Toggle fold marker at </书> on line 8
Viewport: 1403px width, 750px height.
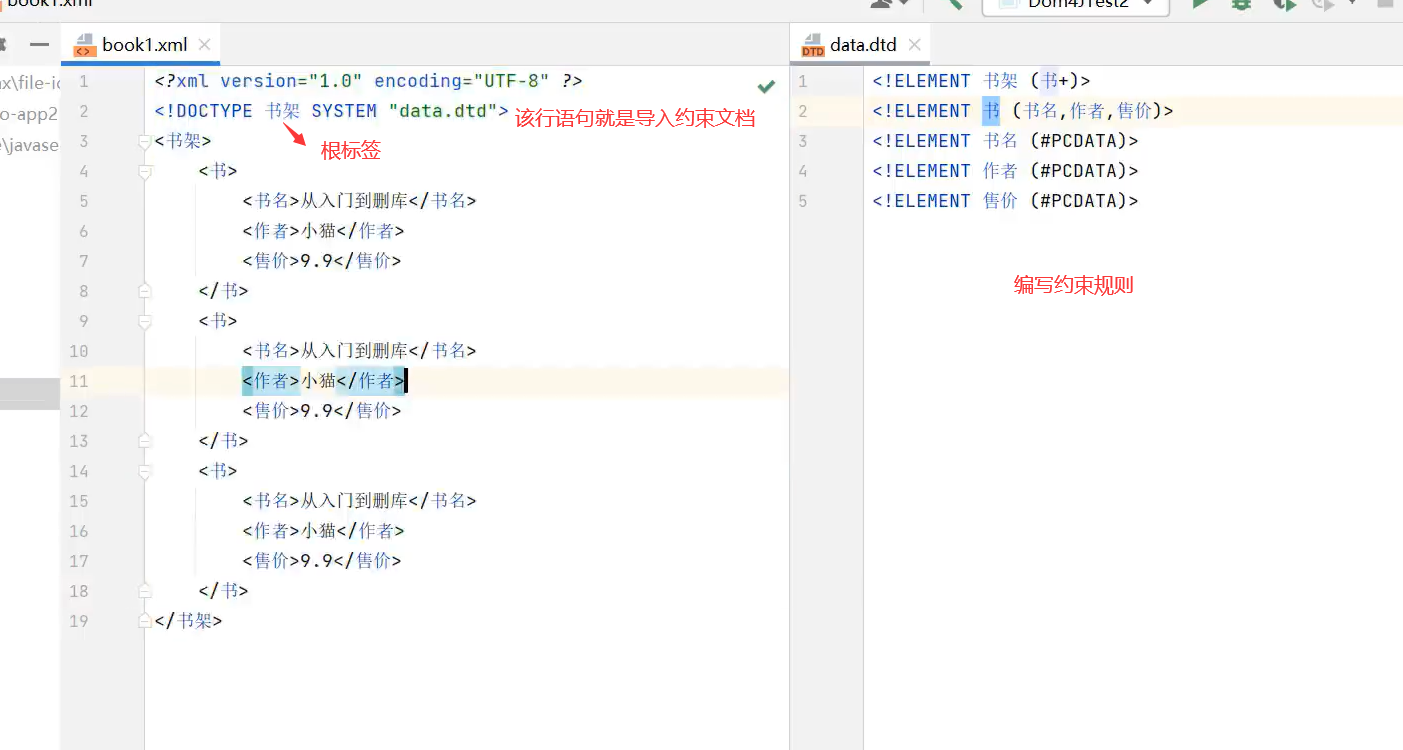(145, 291)
